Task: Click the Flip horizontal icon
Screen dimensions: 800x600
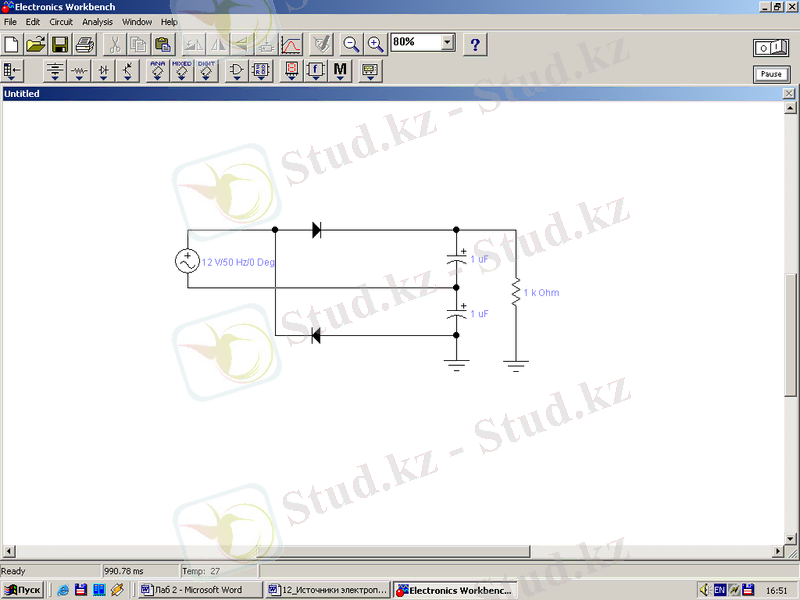Action: [218, 44]
